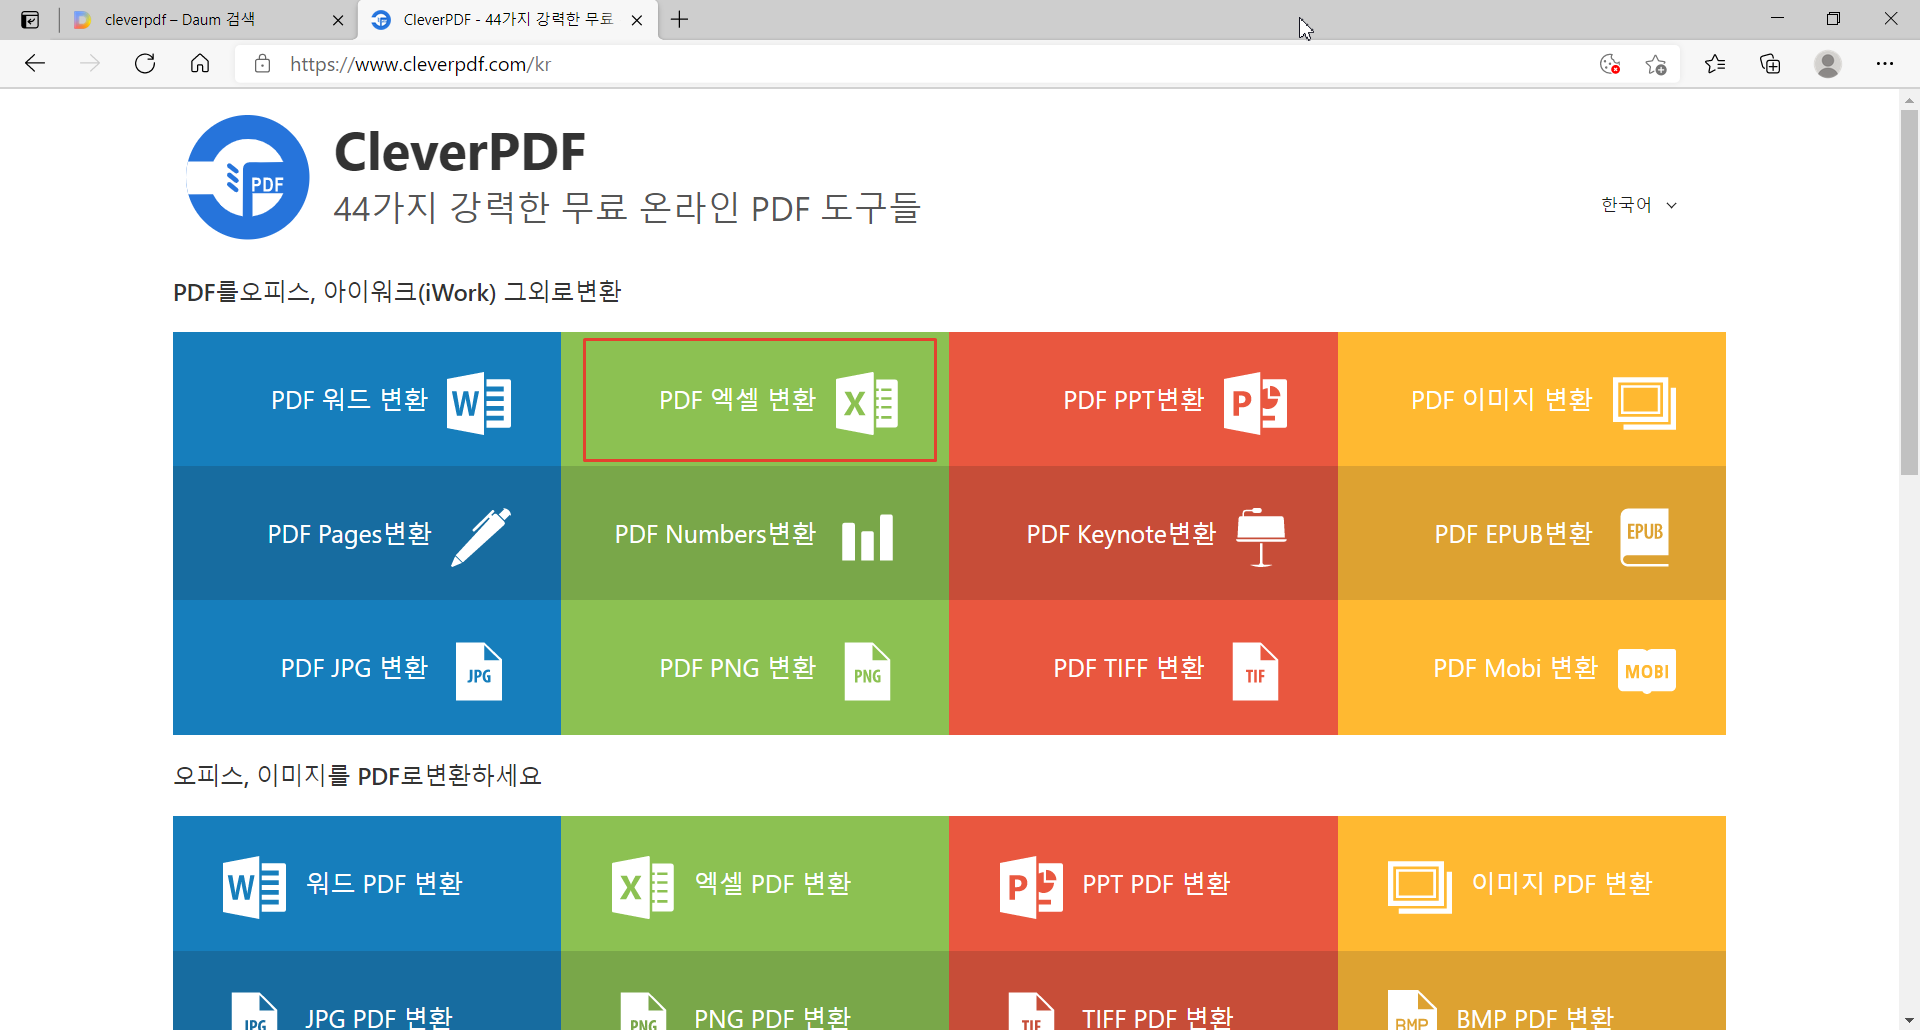Open the favorites list
The width and height of the screenshot is (1920, 1030).
1715,64
